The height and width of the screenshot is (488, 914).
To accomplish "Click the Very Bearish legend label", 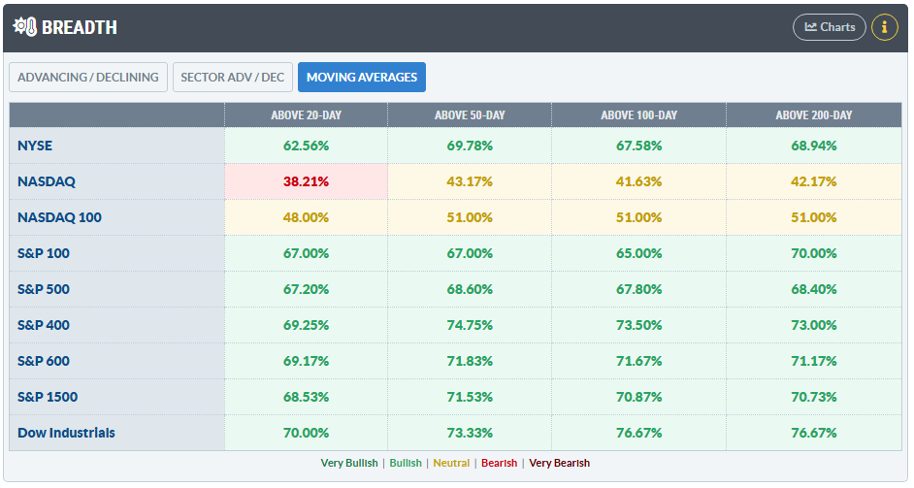I will pyautogui.click(x=560, y=463).
